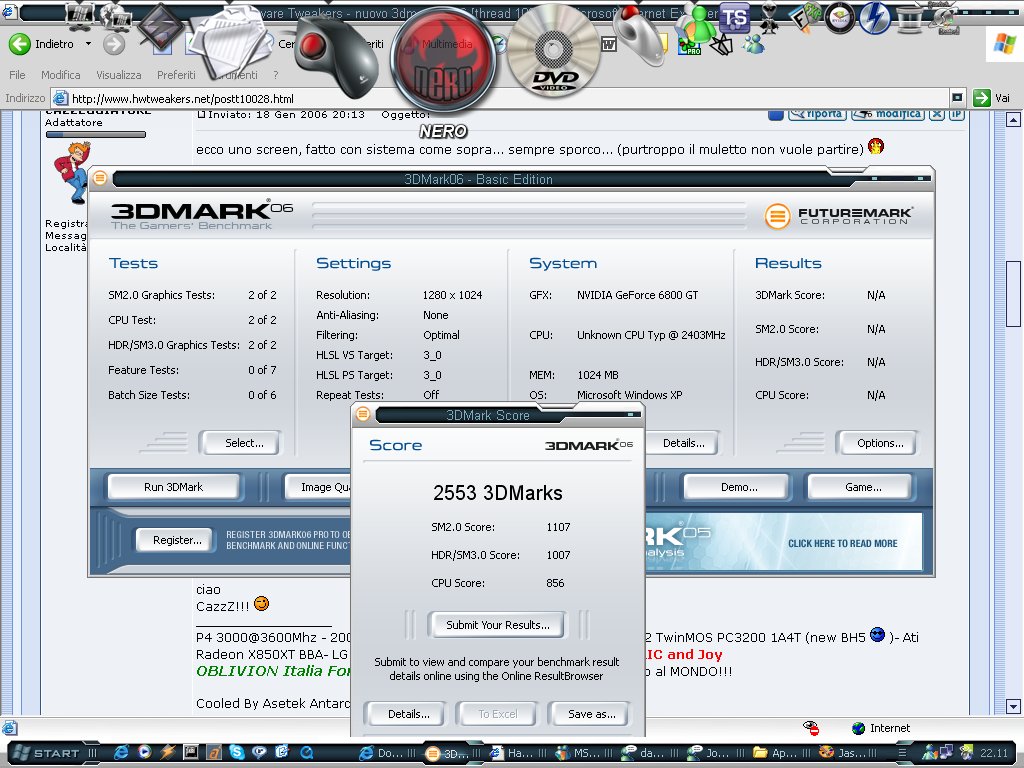Click the tray clock showing 22.11
The width and height of the screenshot is (1024, 768).
point(994,753)
